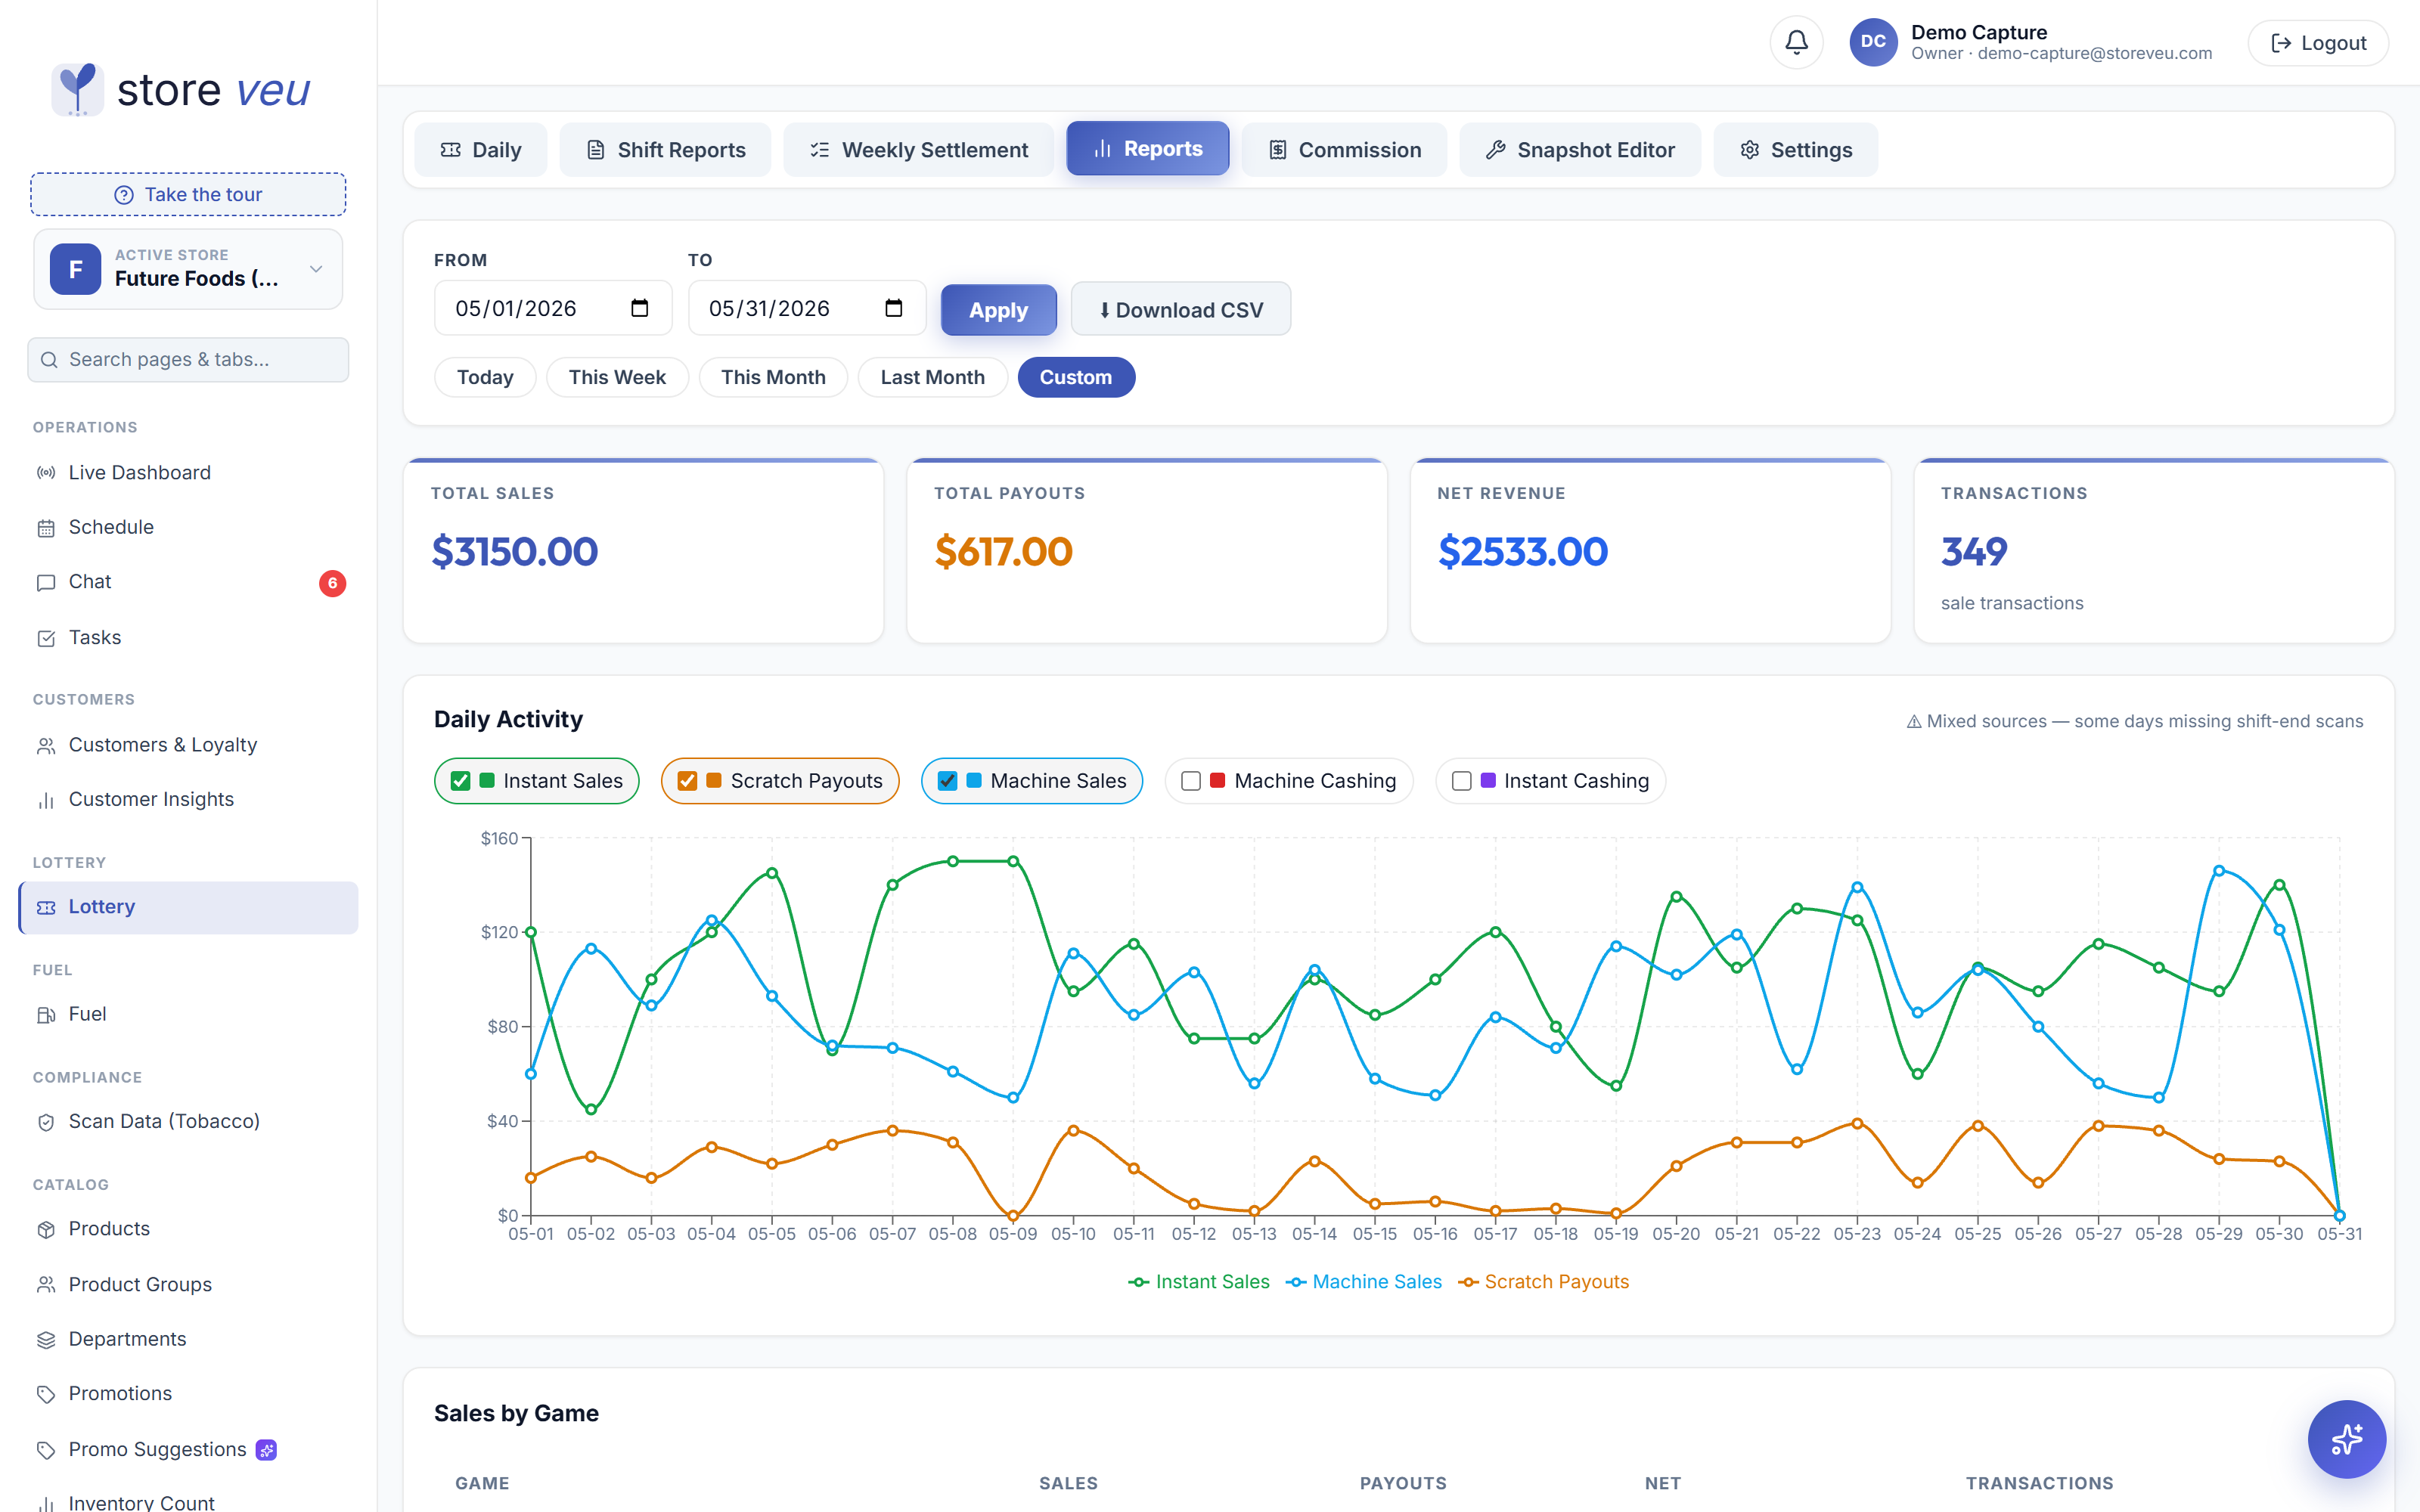The image size is (2420, 1512).
Task: Switch to the Weekly Settlement tab
Action: pos(919,150)
